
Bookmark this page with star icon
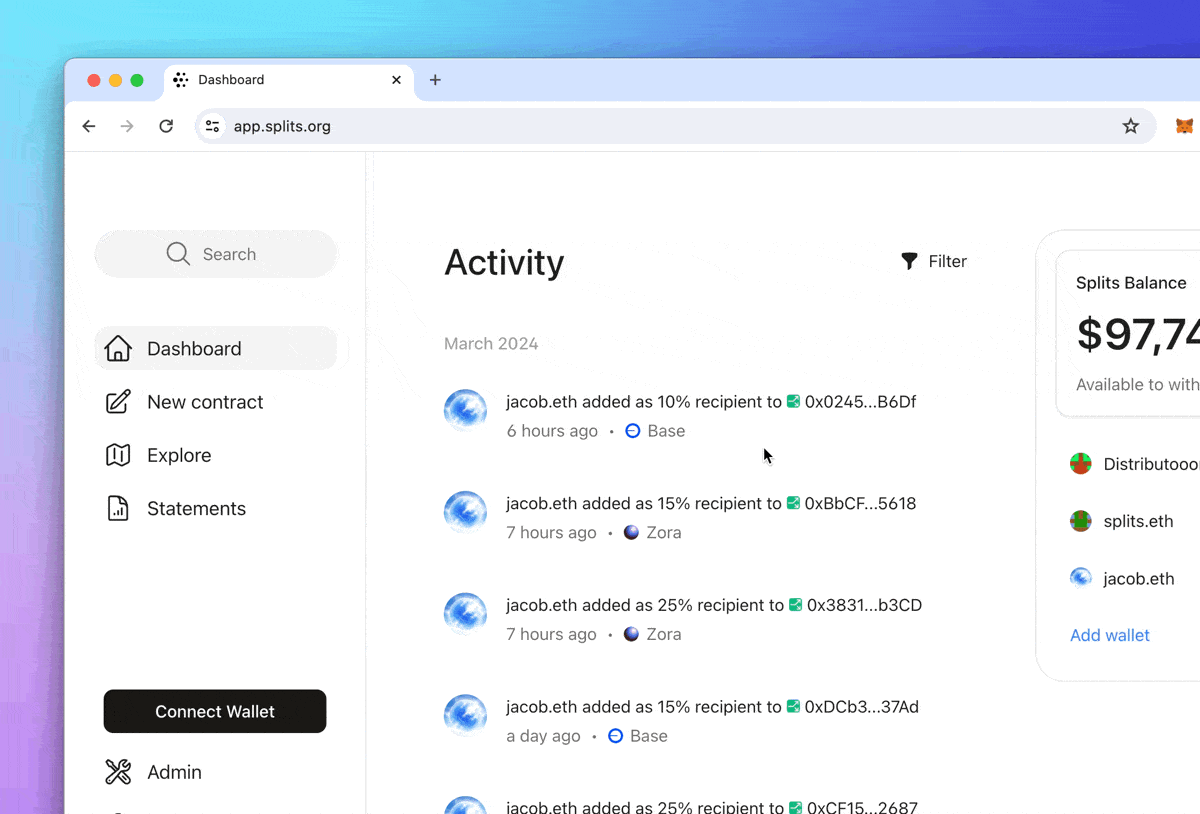point(1131,126)
